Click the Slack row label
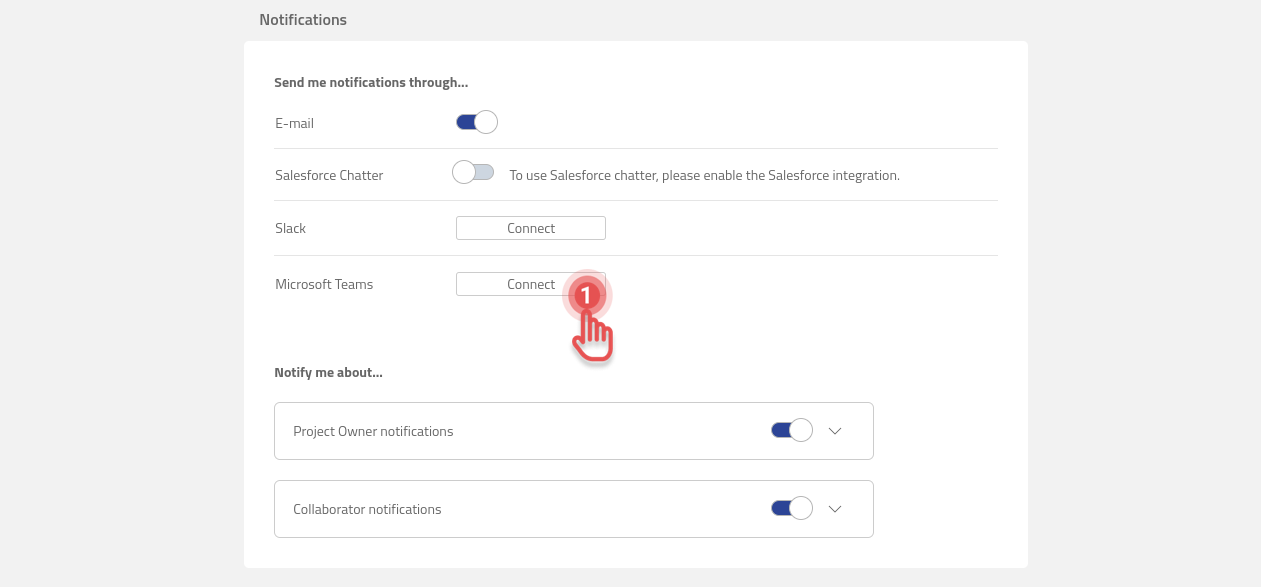Image resolution: width=1261 pixels, height=587 pixels. tap(290, 228)
